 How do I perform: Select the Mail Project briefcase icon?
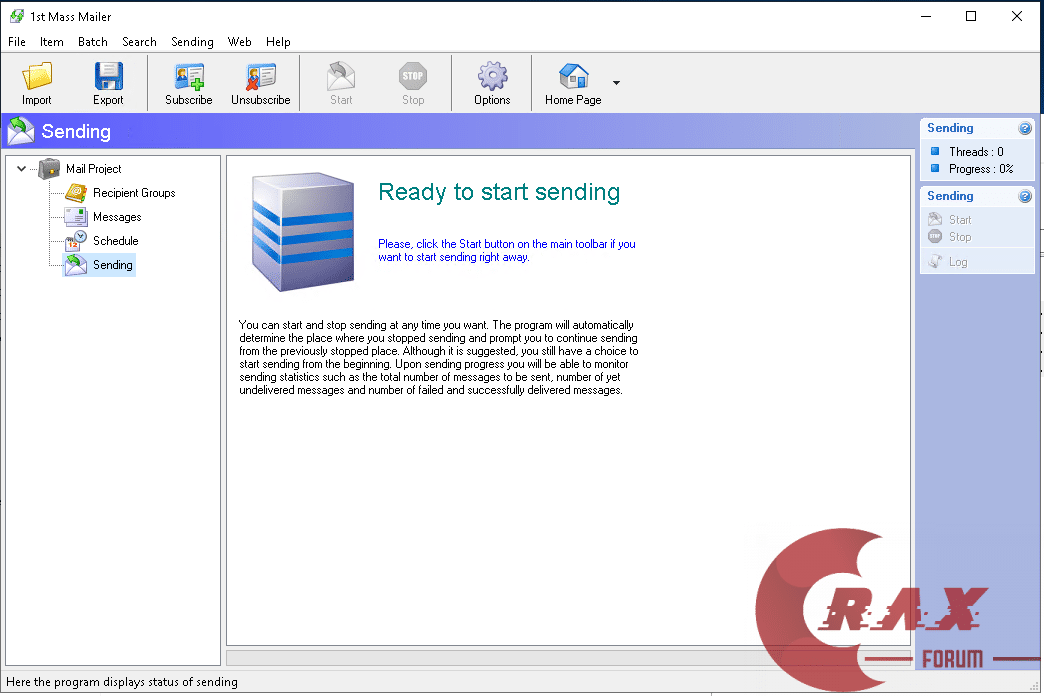point(49,169)
